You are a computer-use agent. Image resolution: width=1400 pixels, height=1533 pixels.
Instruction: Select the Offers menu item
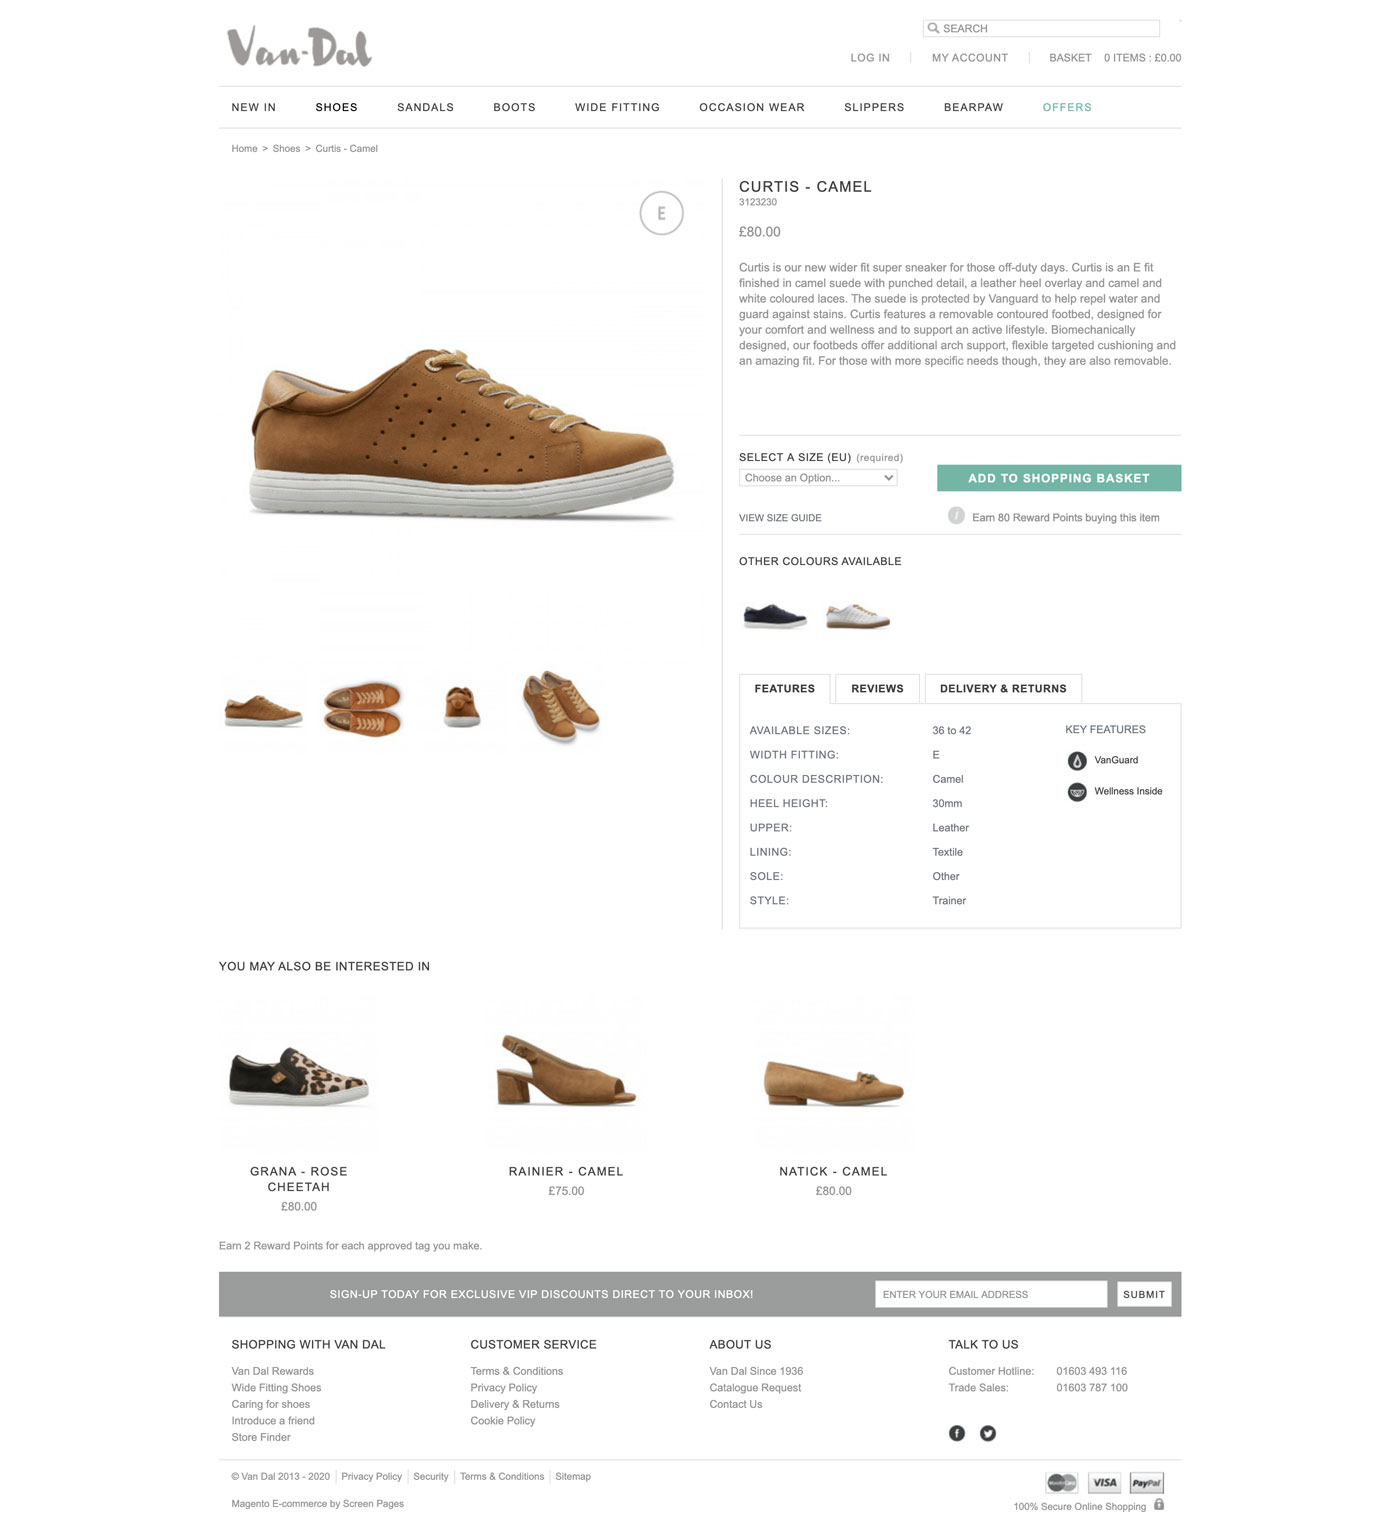point(1067,107)
